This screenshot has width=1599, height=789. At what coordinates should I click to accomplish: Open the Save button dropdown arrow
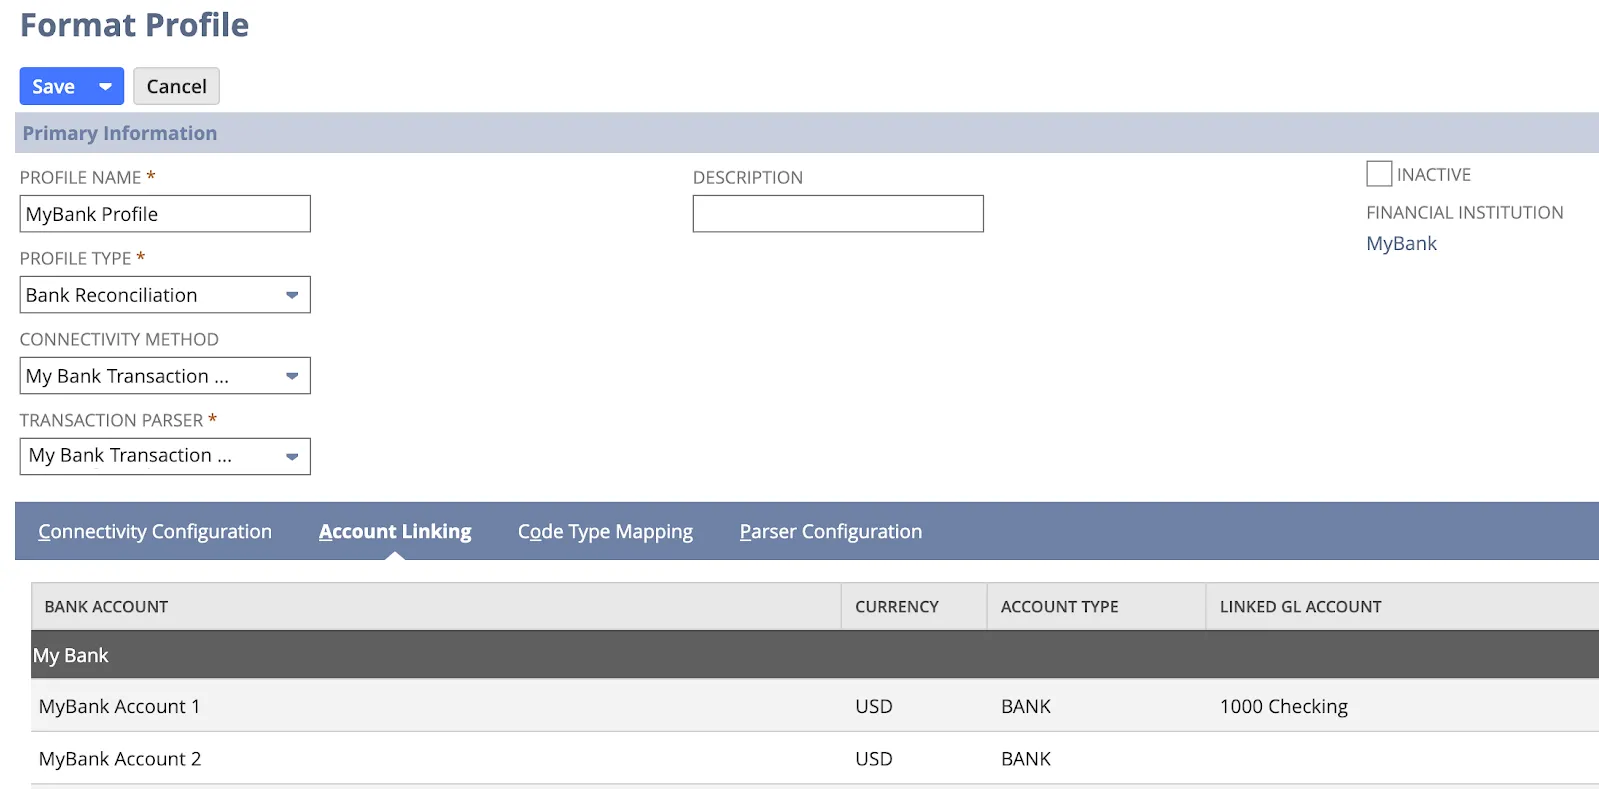coord(106,86)
